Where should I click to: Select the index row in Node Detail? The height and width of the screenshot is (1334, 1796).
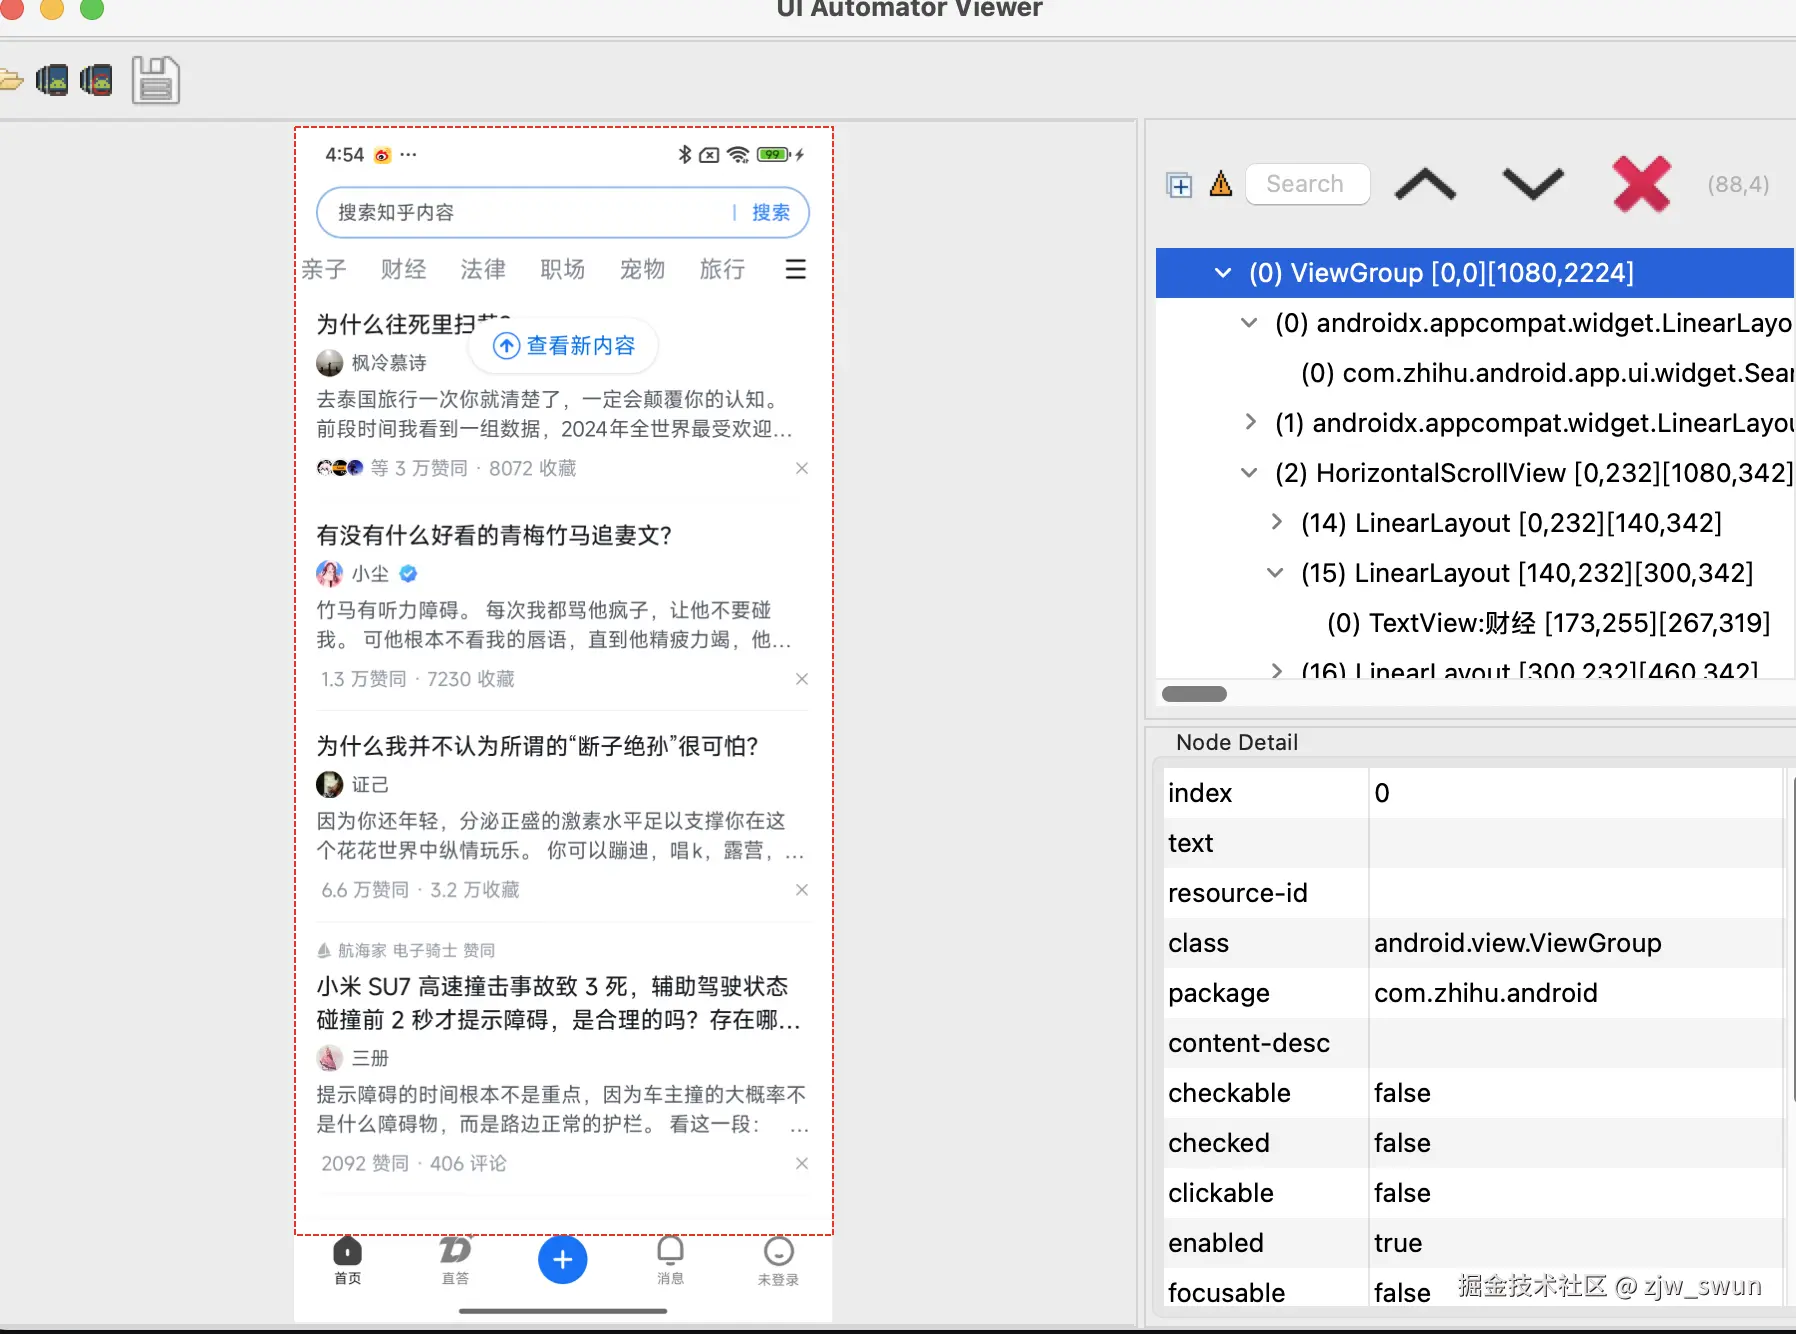tap(1474, 793)
